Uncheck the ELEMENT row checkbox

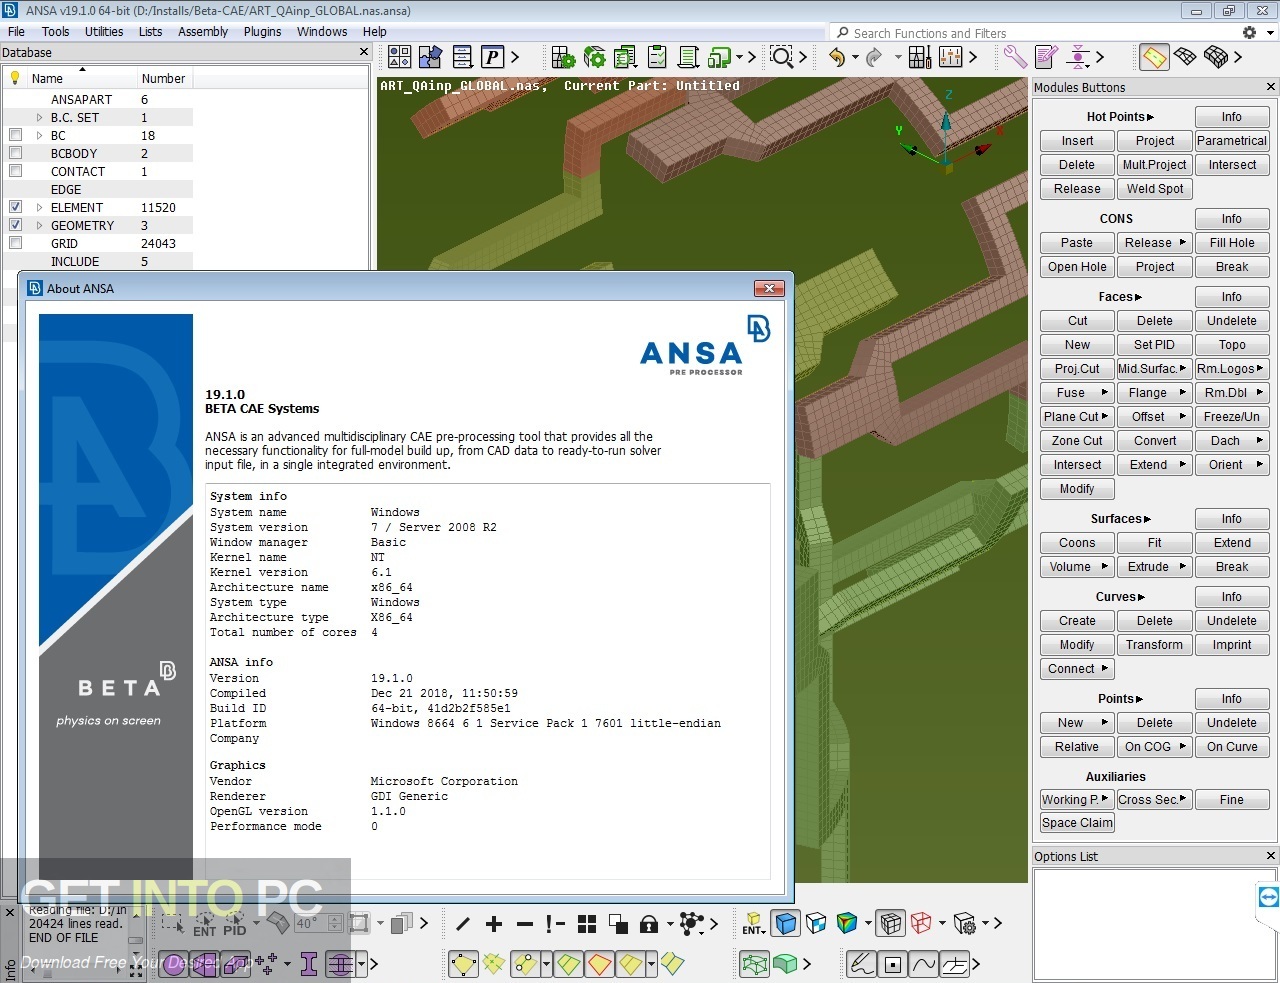point(15,207)
